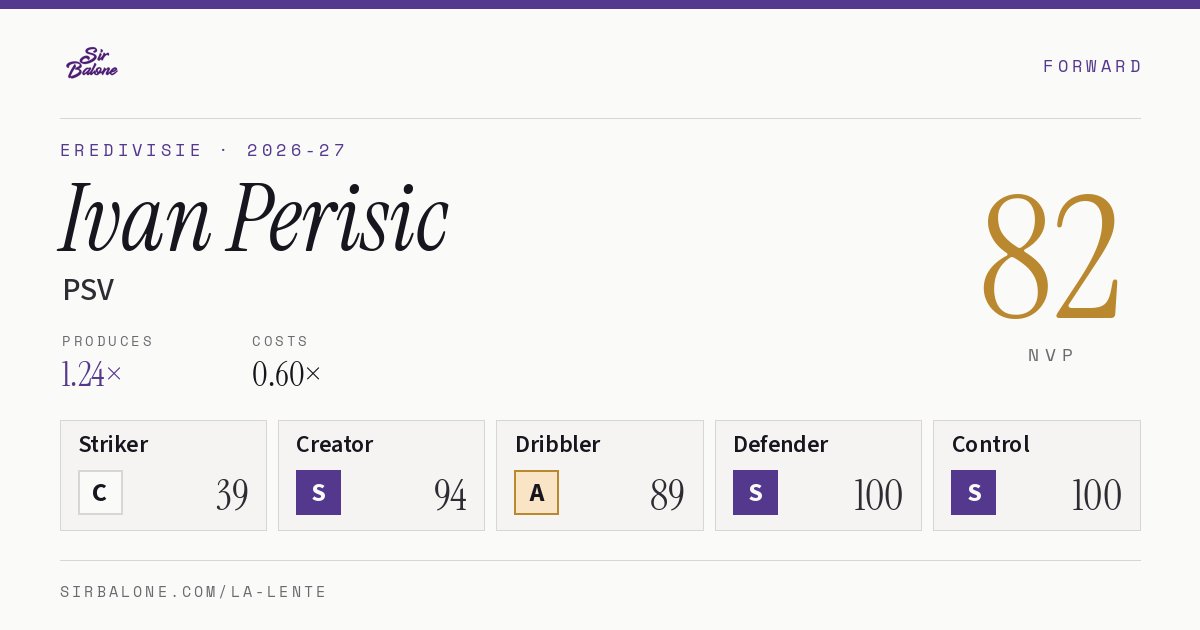This screenshot has height=630, width=1200.
Task: Open the sirbalone.com/la-lente link
Action: (194, 592)
